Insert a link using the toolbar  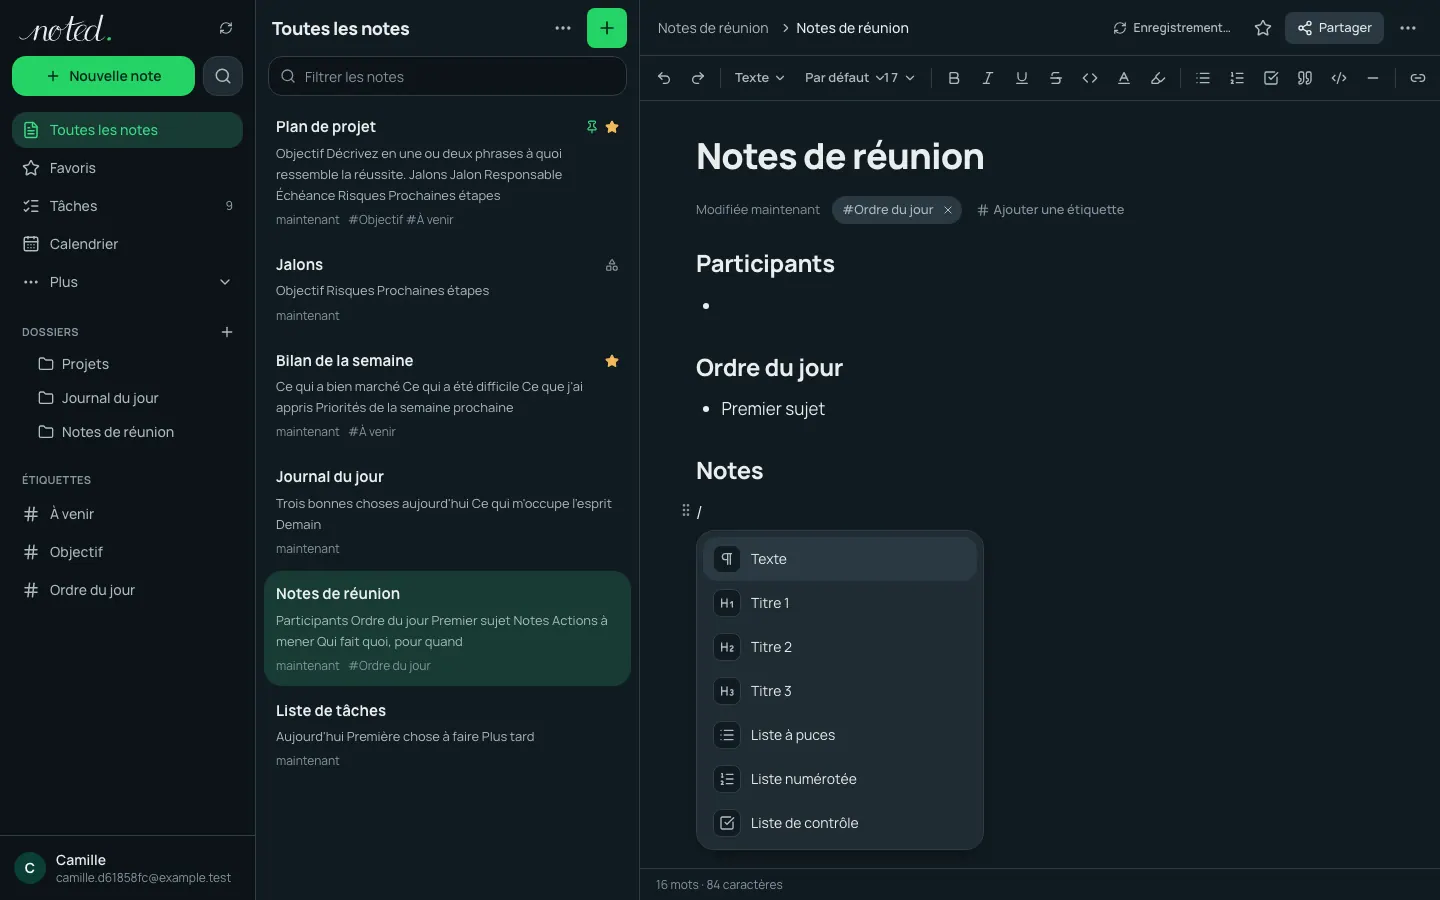(1418, 78)
